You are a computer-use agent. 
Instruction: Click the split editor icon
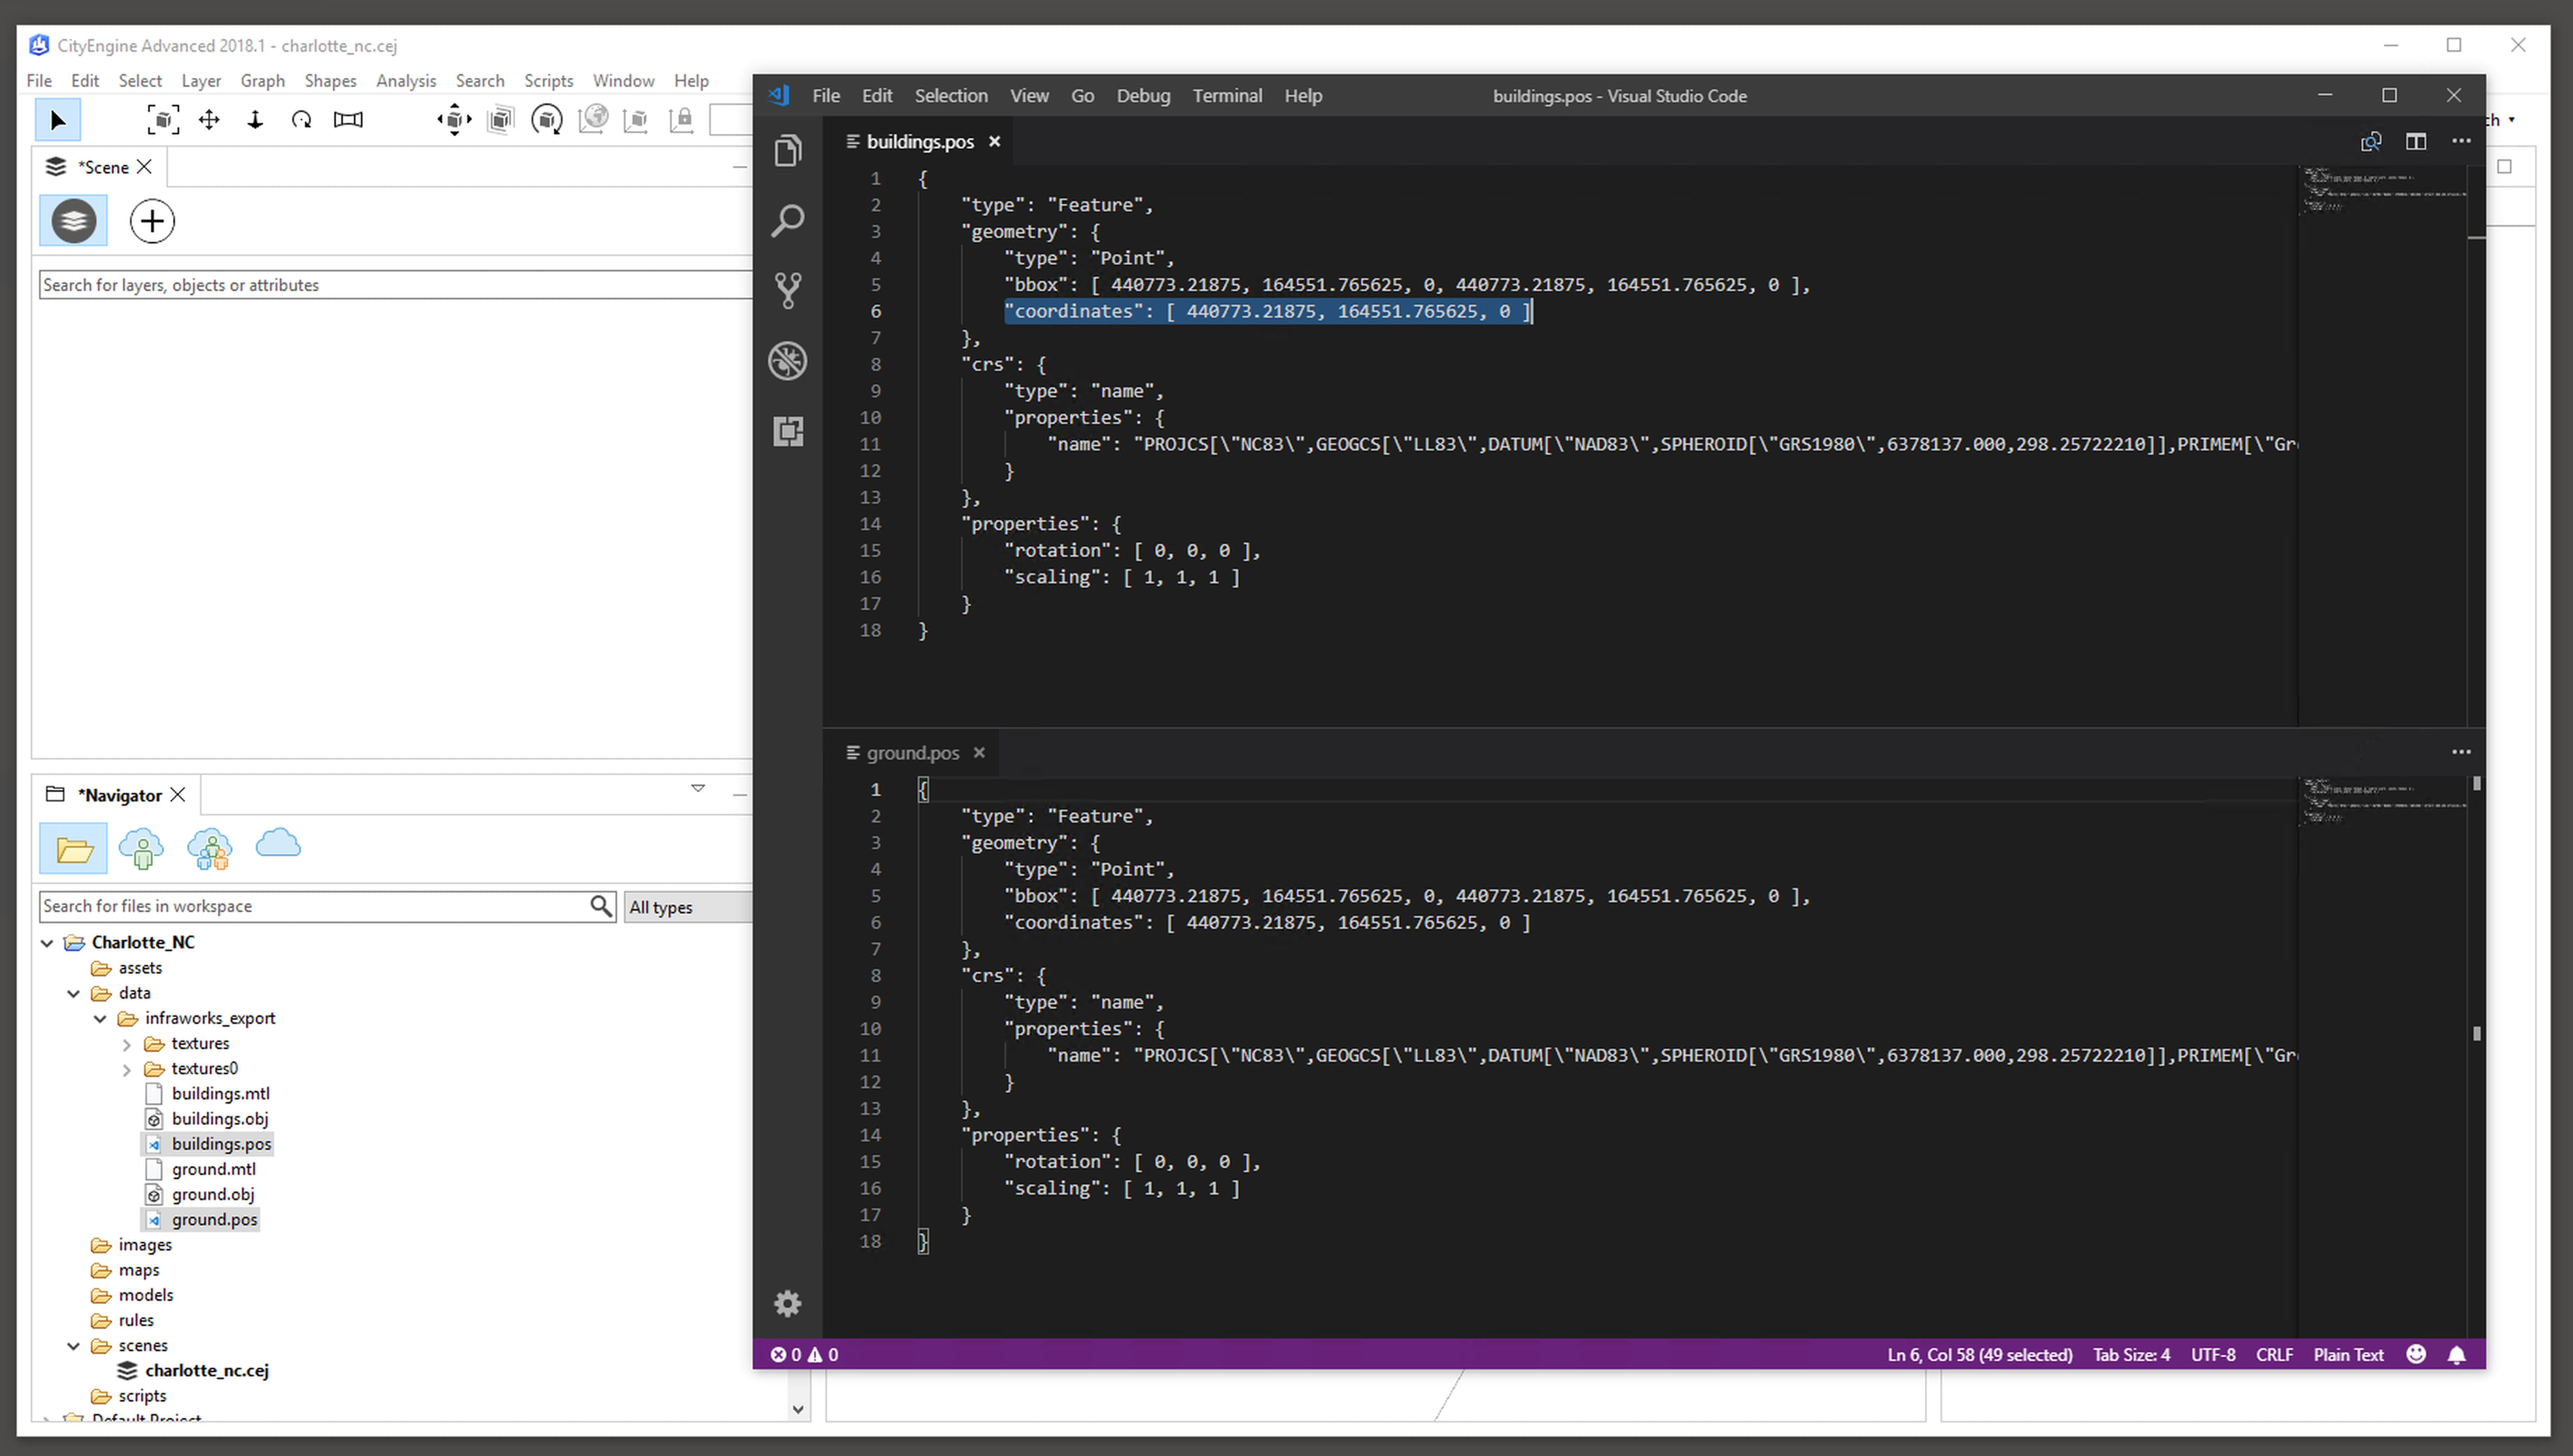click(x=2416, y=142)
